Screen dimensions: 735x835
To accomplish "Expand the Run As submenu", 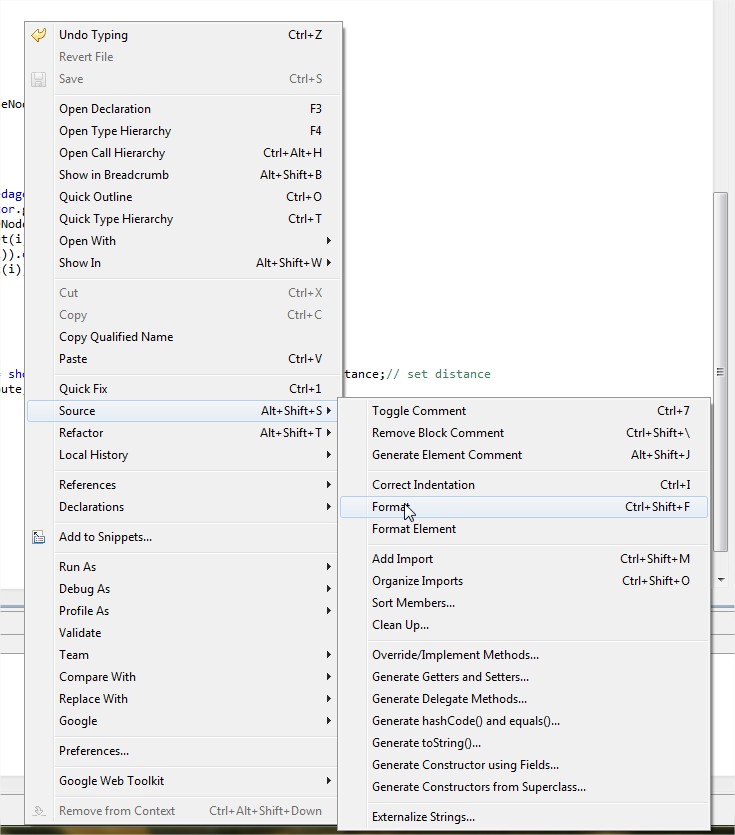I will [x=183, y=567].
